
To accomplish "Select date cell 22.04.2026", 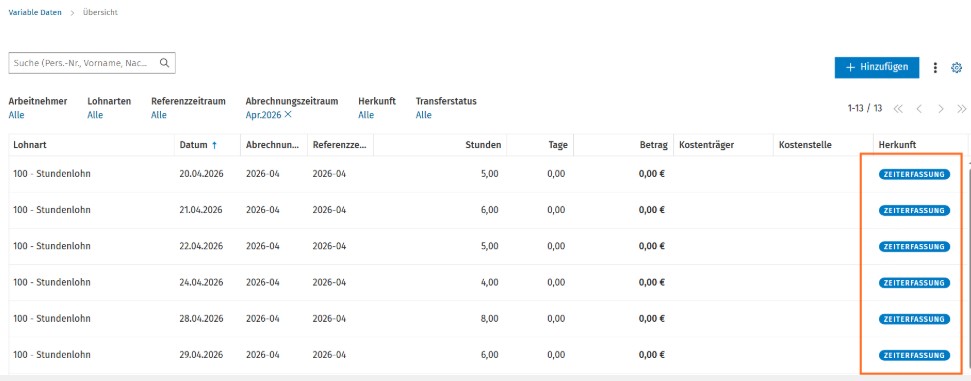I will click(201, 246).
